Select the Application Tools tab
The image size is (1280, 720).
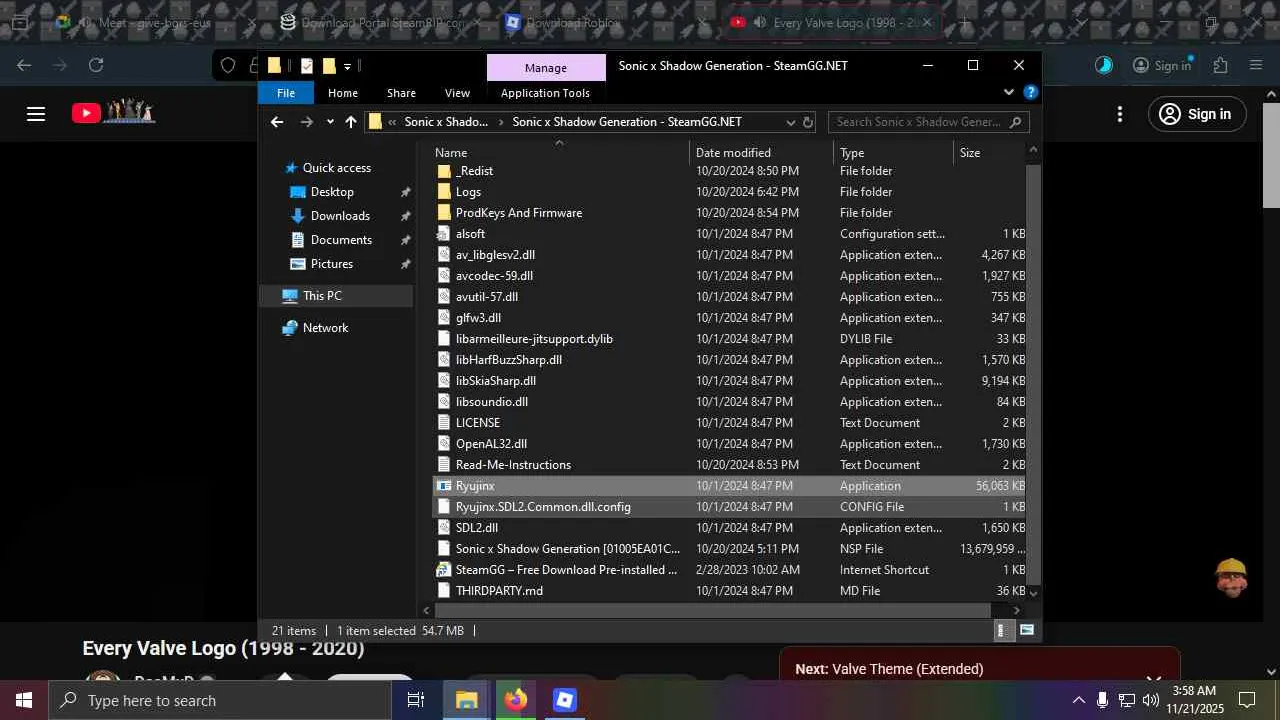pyautogui.click(x=545, y=93)
